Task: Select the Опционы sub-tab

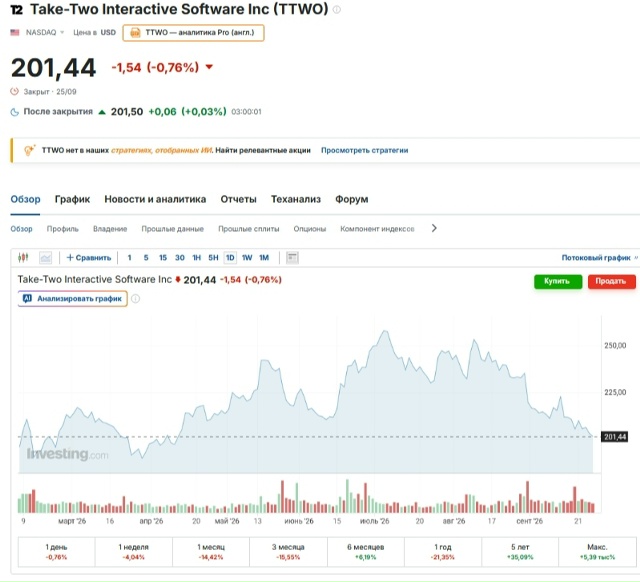Action: 310,229
